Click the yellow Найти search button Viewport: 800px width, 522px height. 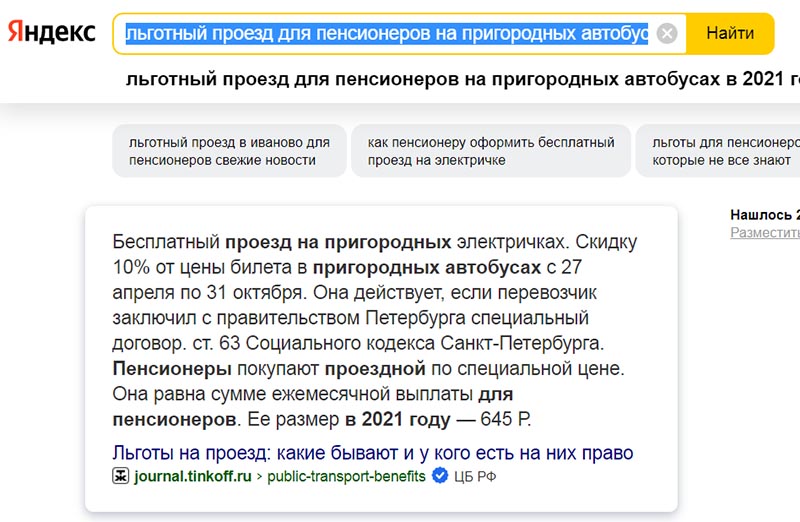pyautogui.click(x=730, y=34)
